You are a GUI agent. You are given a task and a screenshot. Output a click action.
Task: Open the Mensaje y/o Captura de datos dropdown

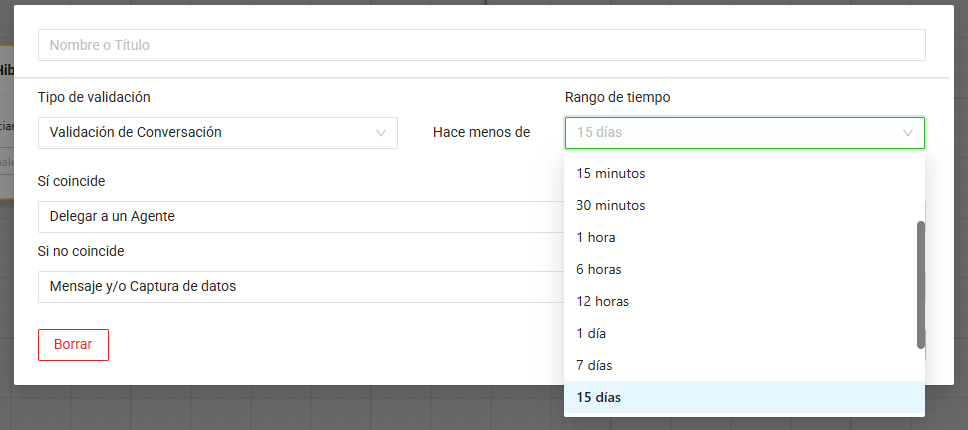click(300, 286)
